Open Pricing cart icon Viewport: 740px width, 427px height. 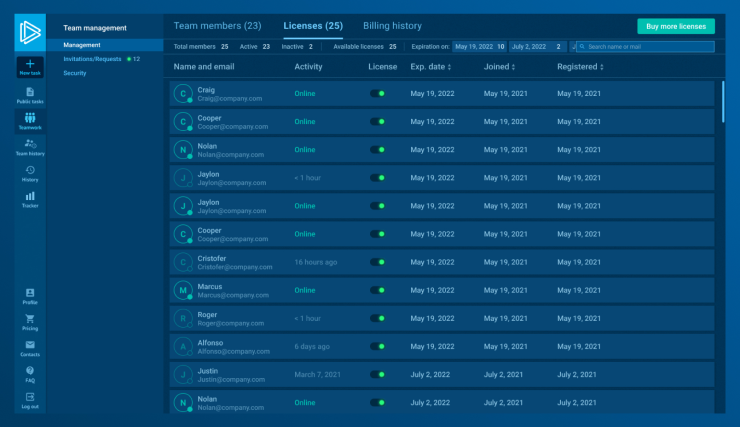pos(30,321)
